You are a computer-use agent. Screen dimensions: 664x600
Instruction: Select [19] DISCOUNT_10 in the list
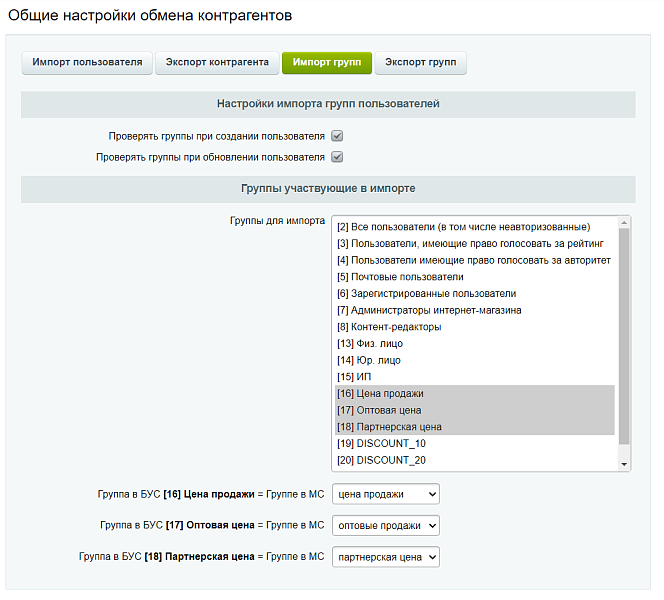point(380,443)
